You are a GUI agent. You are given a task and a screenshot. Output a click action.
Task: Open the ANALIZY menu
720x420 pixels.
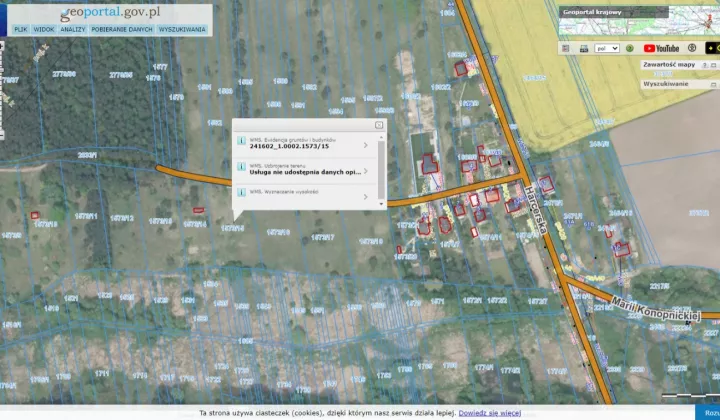point(73,29)
